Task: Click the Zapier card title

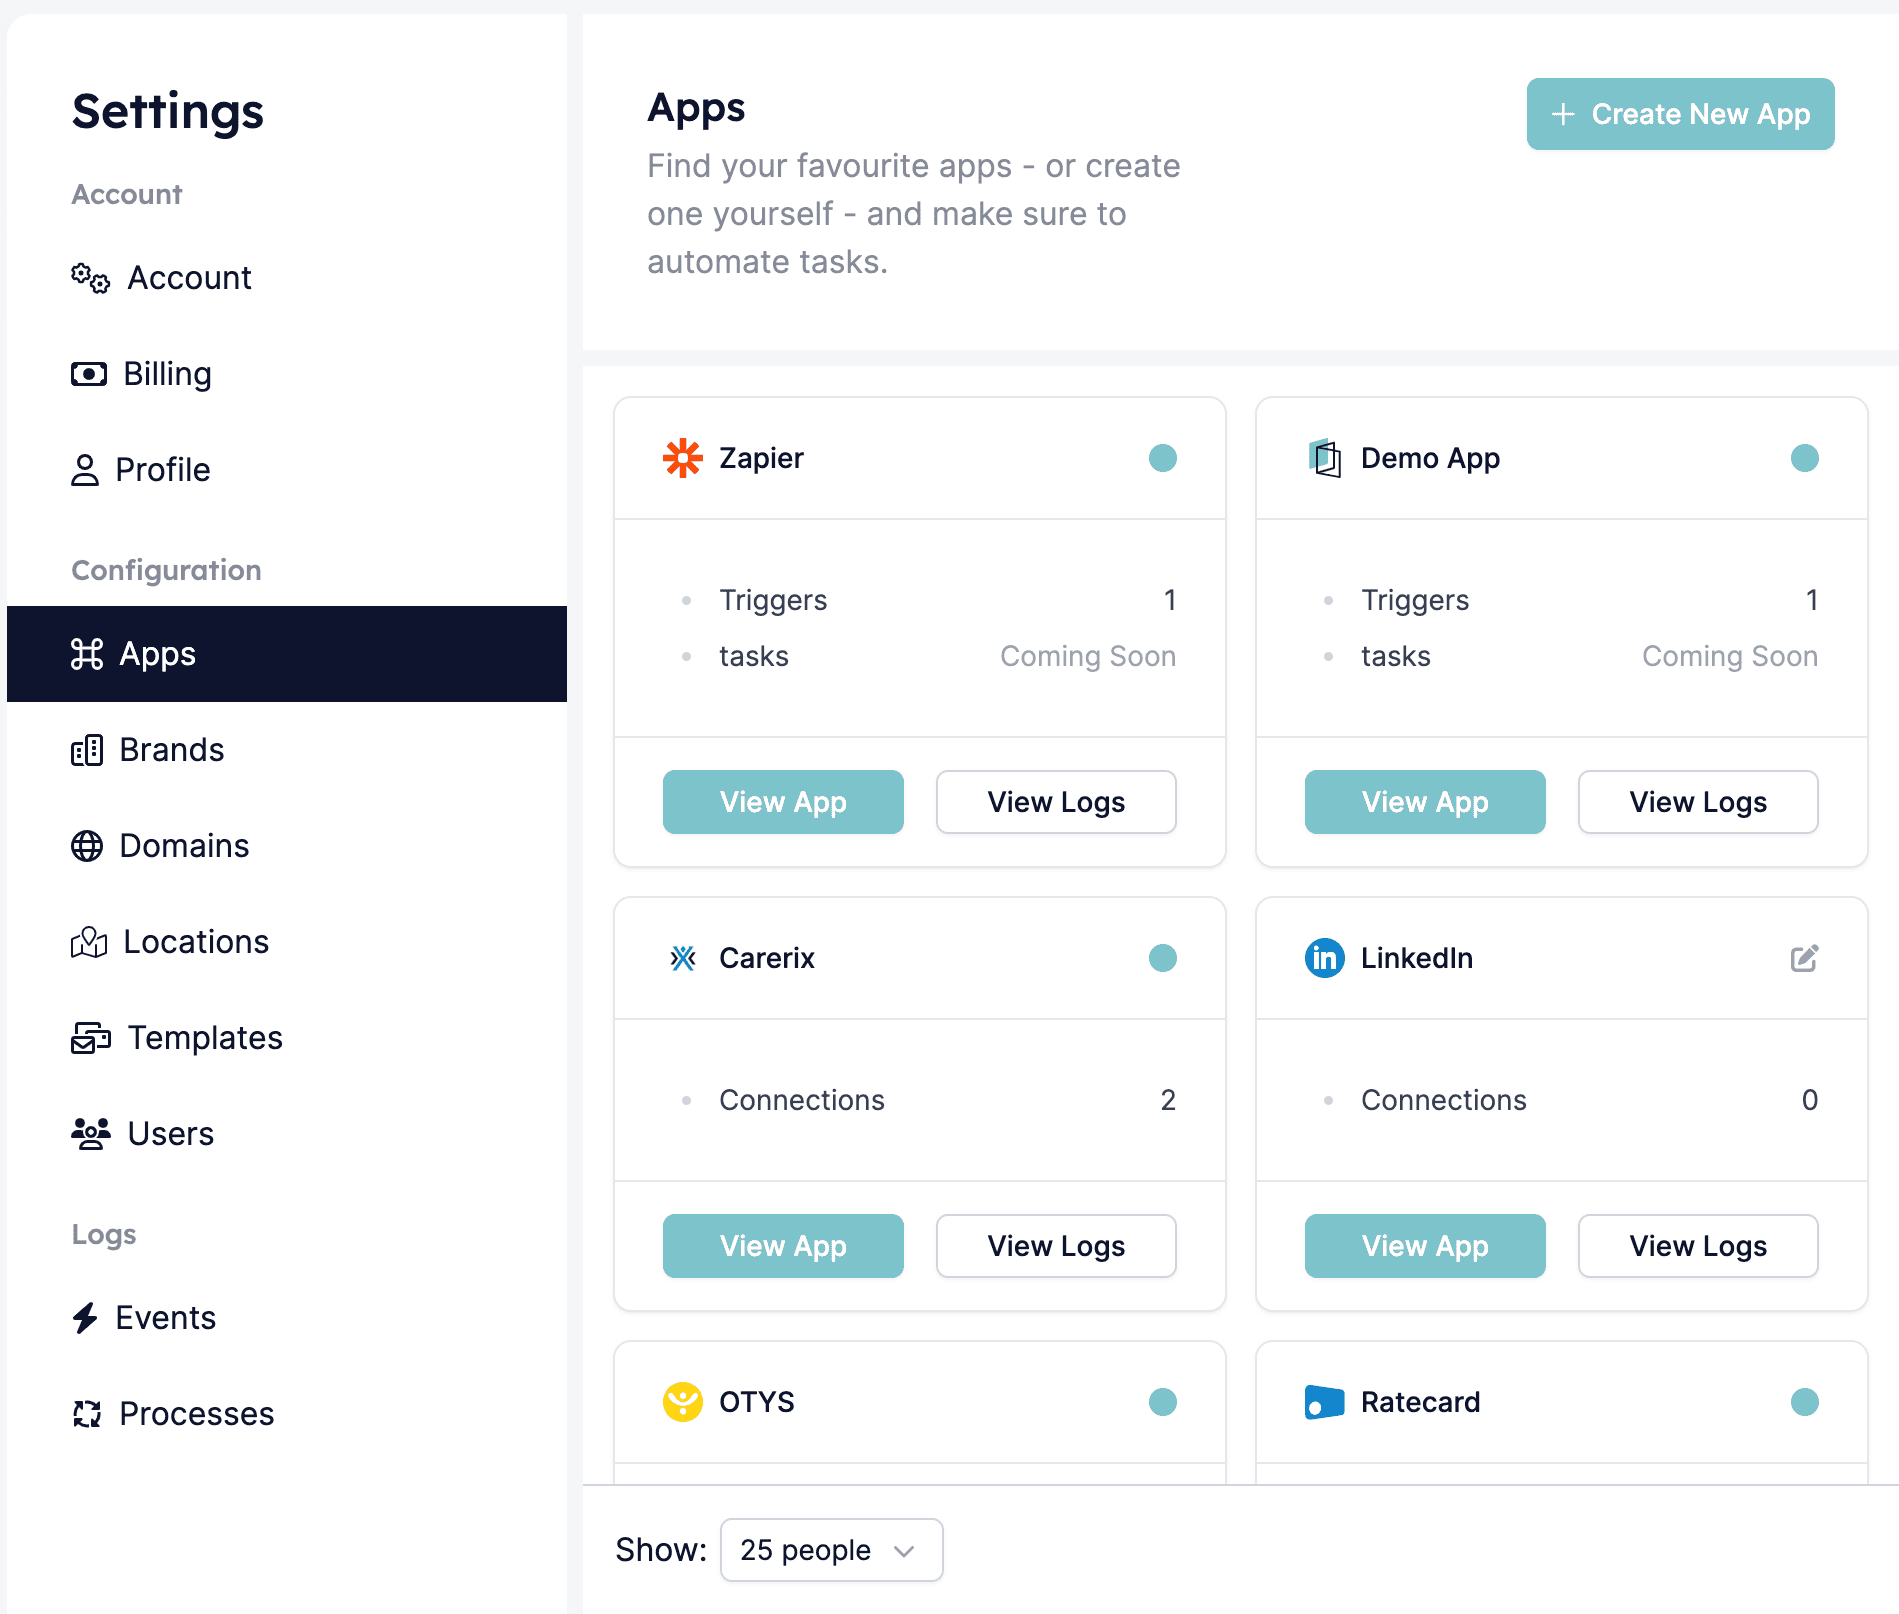Action: 761,458
